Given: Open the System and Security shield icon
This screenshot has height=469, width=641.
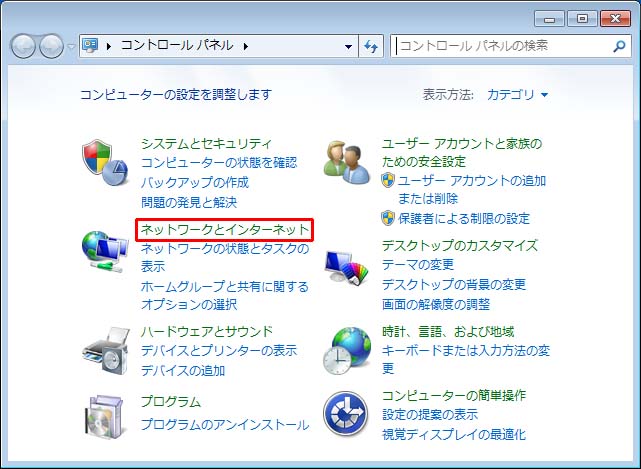Looking at the screenshot, I should (105, 162).
